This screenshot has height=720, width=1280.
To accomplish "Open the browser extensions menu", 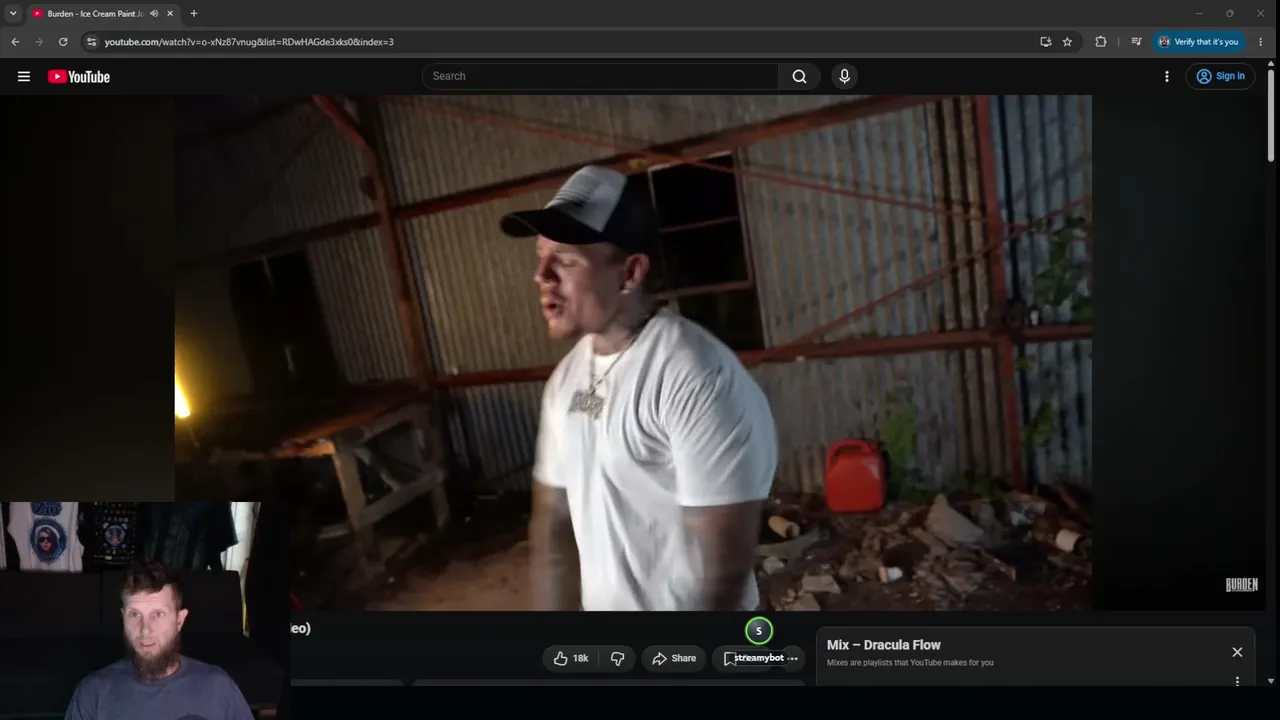I will pyautogui.click(x=1101, y=42).
